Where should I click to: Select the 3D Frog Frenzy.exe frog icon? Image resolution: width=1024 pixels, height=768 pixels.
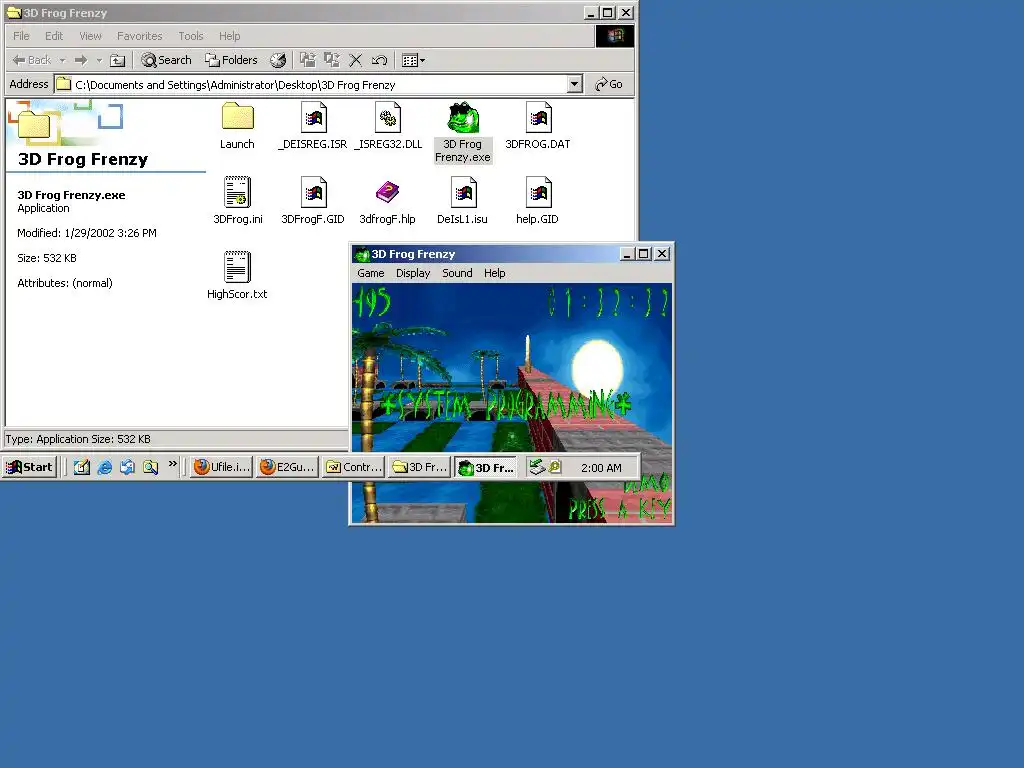(463, 118)
